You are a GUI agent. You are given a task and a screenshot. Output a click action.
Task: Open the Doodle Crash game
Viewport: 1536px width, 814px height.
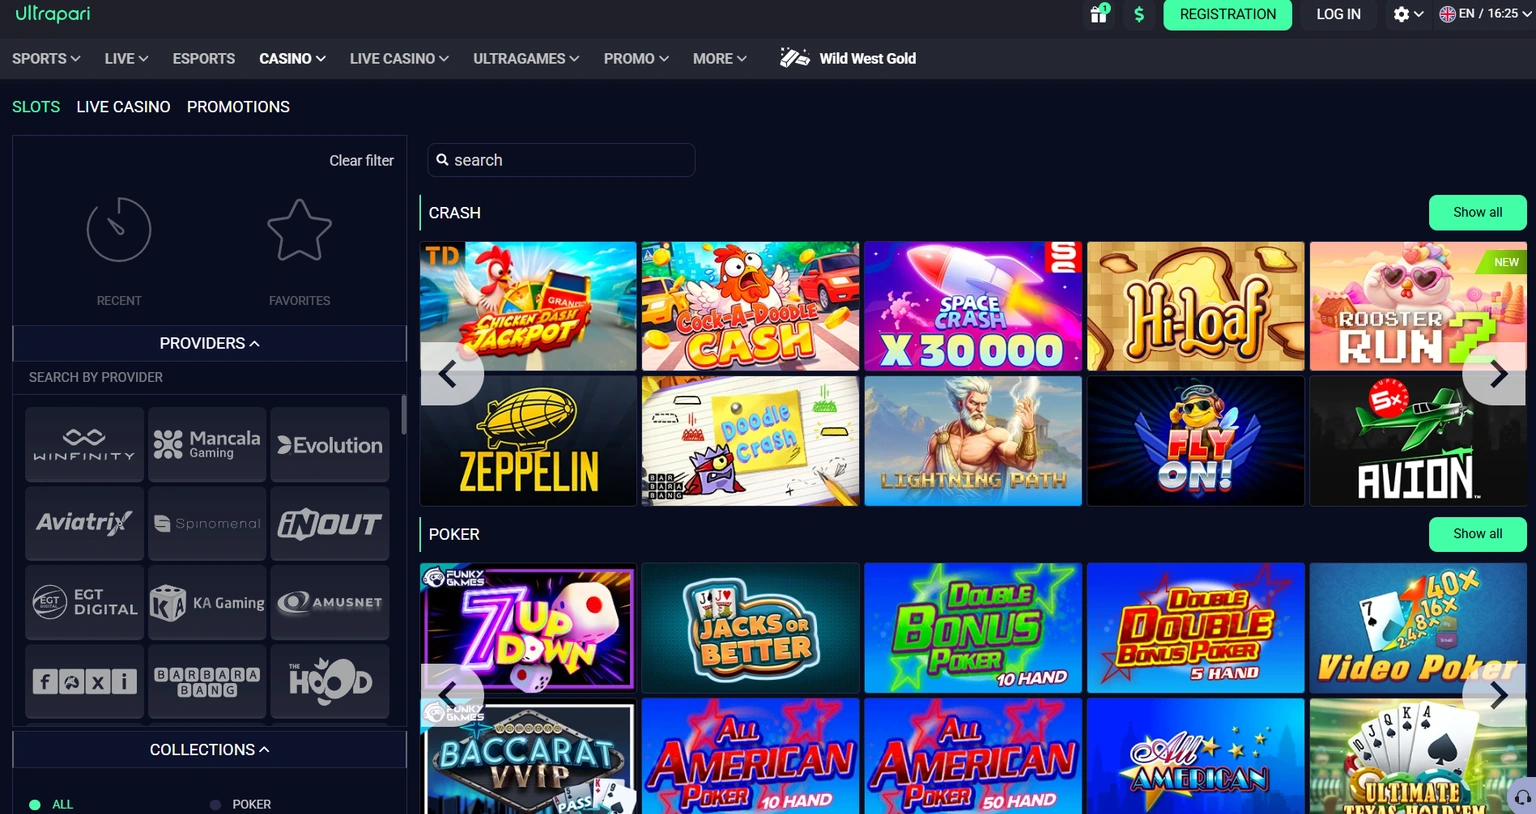tap(750, 441)
